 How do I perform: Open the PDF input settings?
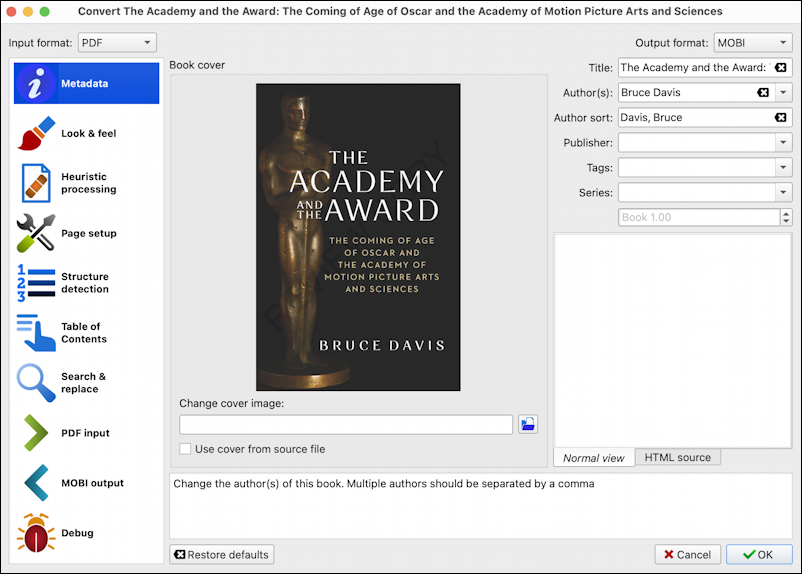[x=87, y=433]
